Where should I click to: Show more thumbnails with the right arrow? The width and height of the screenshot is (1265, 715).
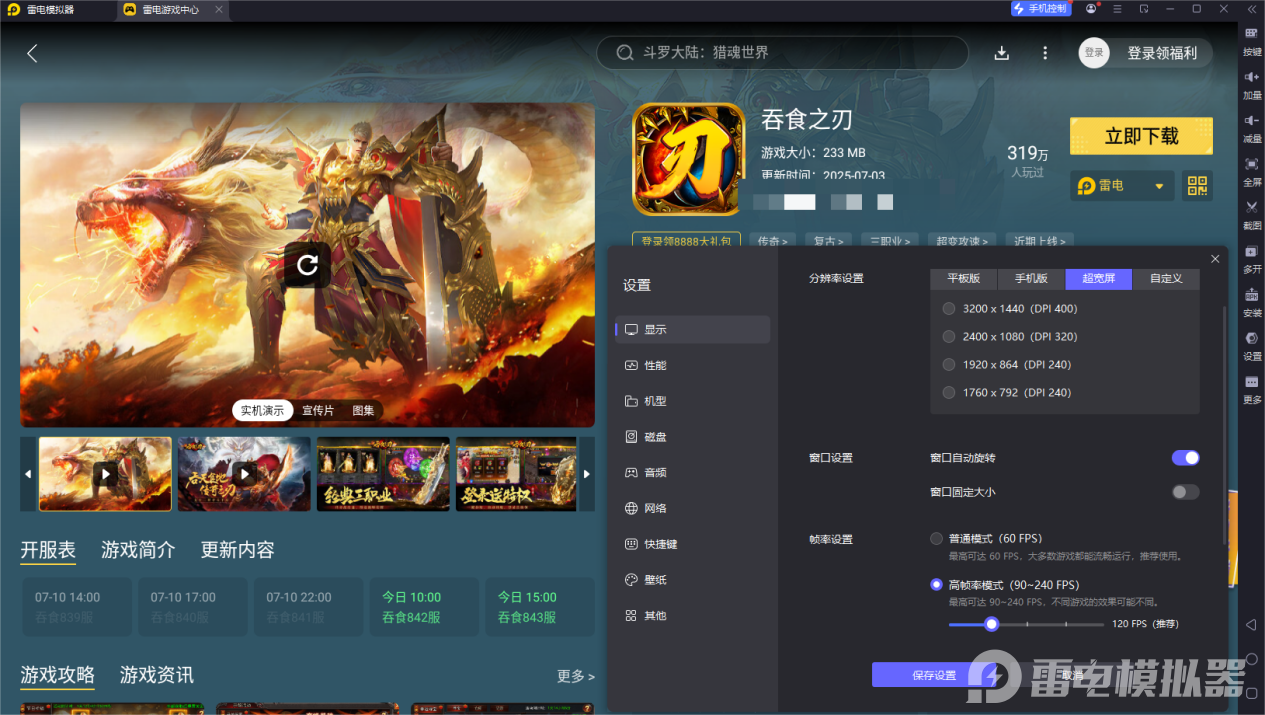point(586,474)
